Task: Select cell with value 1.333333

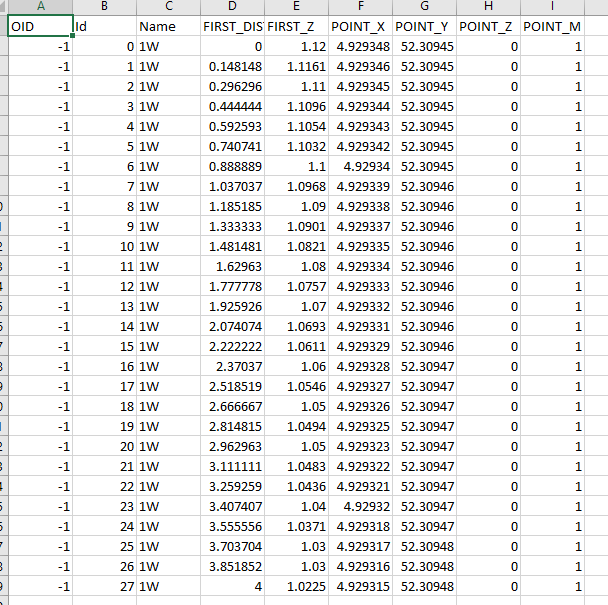Action: (x=232, y=226)
